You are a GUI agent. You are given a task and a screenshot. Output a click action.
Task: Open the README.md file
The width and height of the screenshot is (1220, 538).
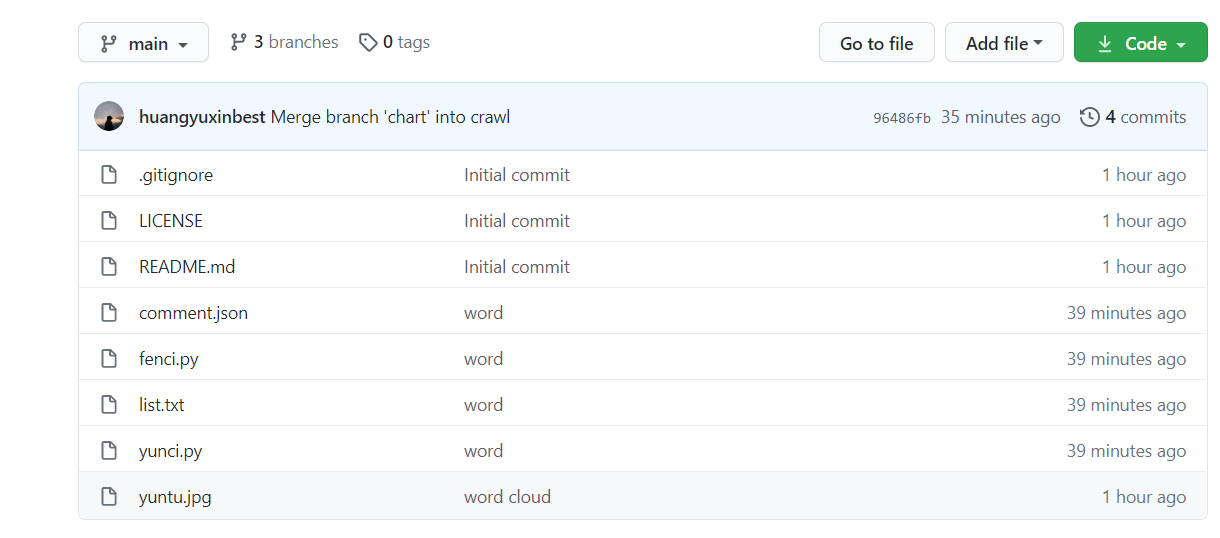pyautogui.click(x=187, y=267)
